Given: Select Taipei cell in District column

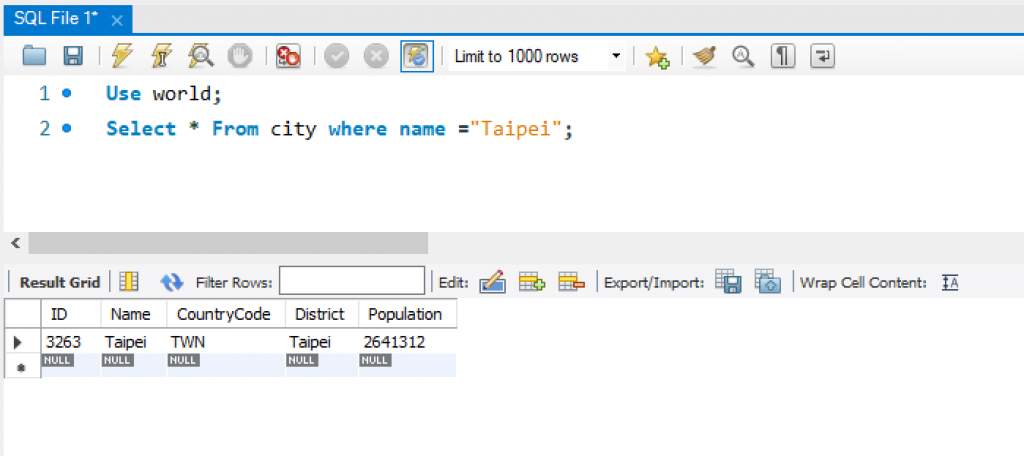Looking at the screenshot, I should 322,342.
